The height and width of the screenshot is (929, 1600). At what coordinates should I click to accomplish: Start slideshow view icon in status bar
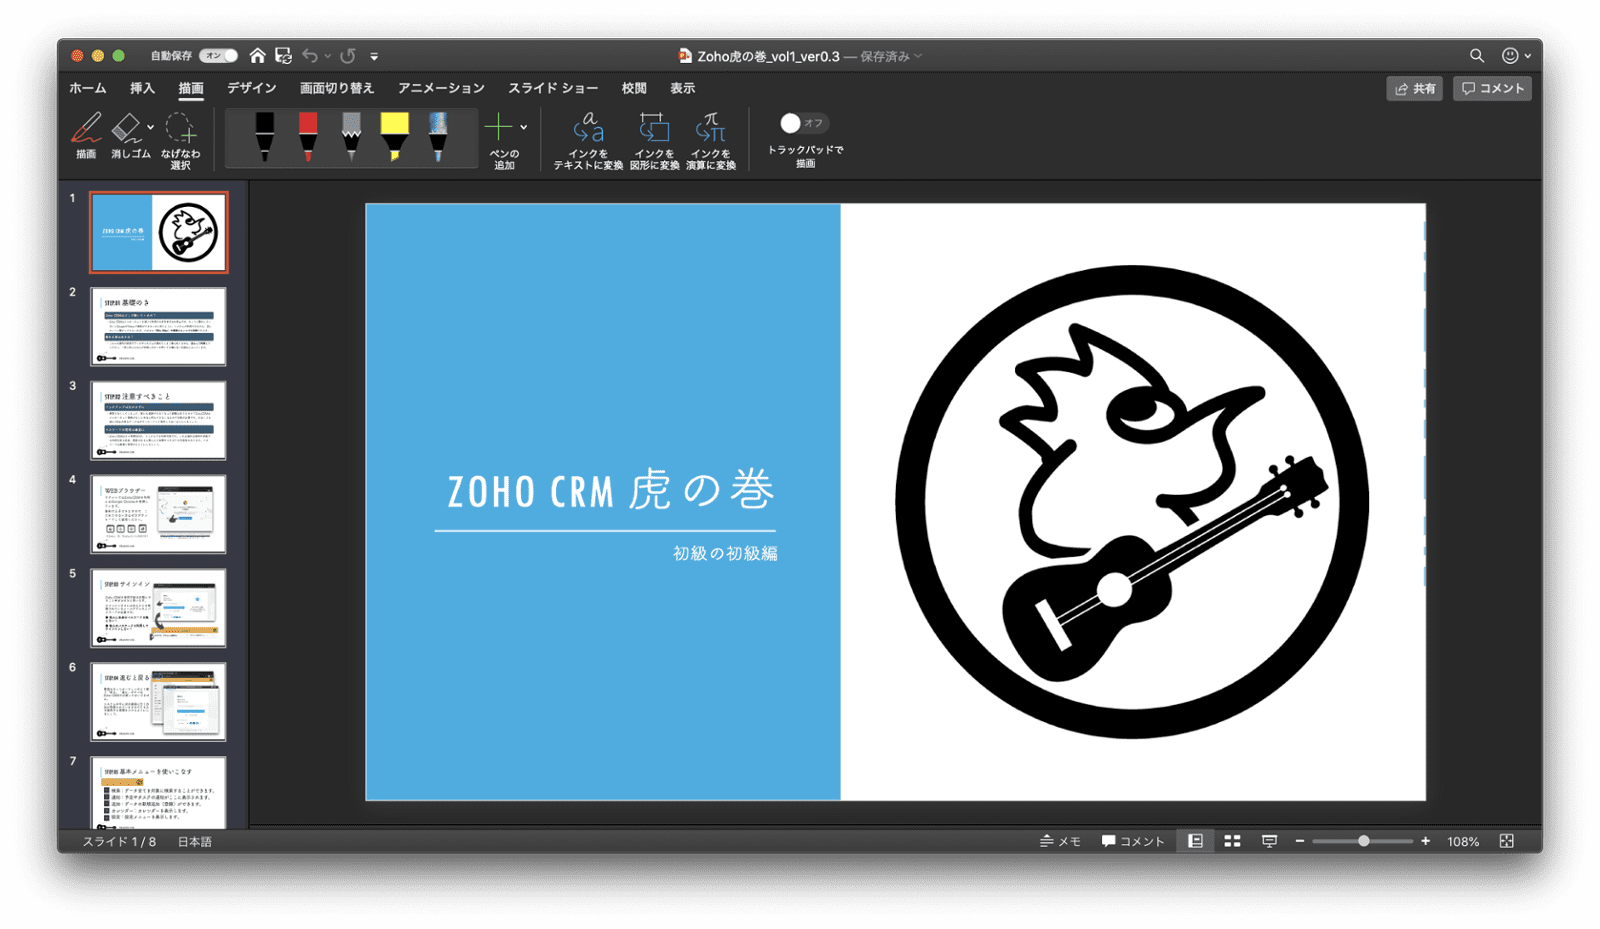1269,841
